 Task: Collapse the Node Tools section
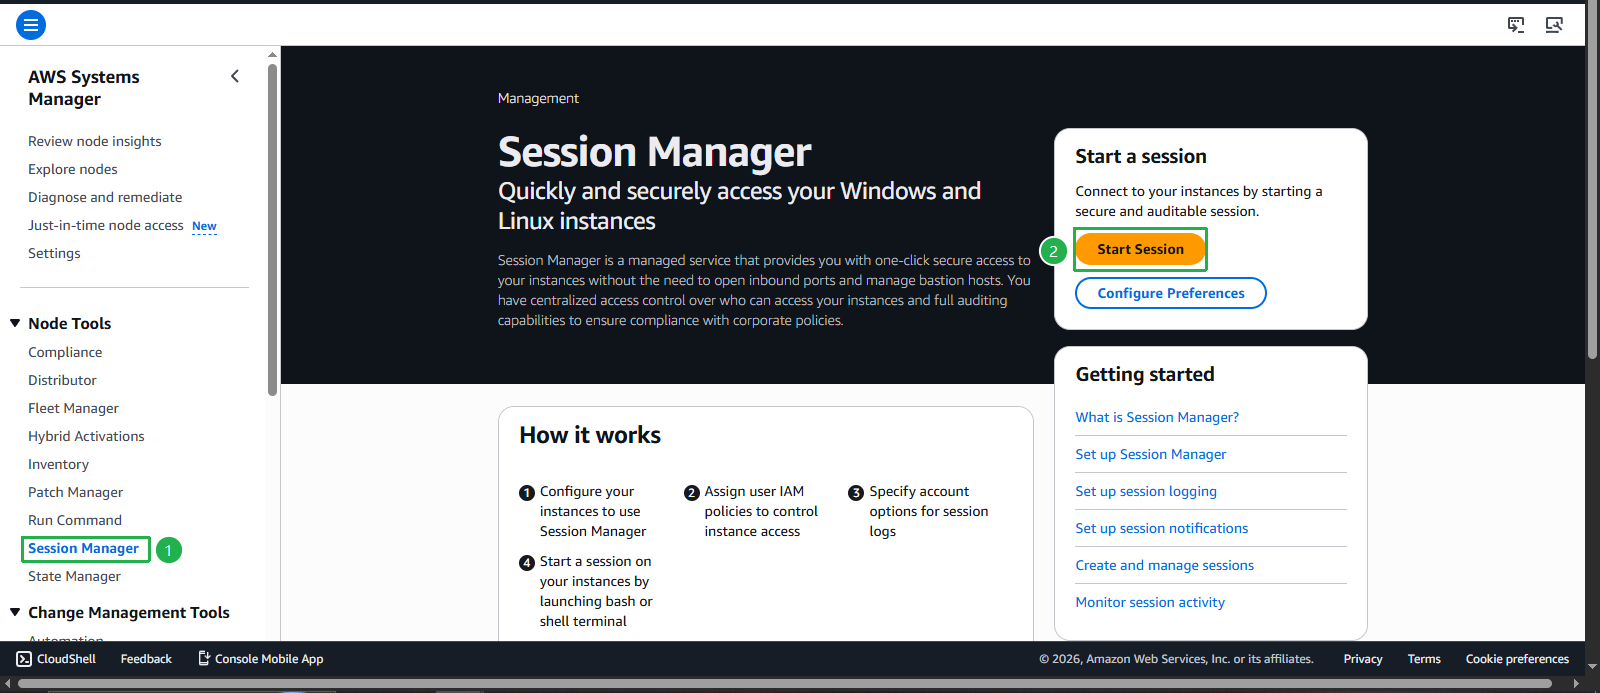click(15, 323)
